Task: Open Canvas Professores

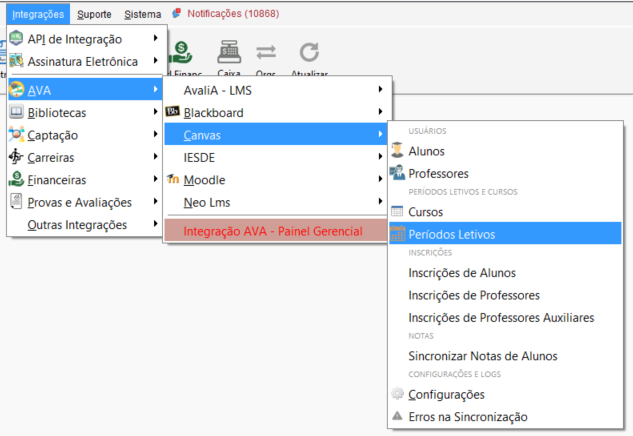Action: [x=505, y=174]
